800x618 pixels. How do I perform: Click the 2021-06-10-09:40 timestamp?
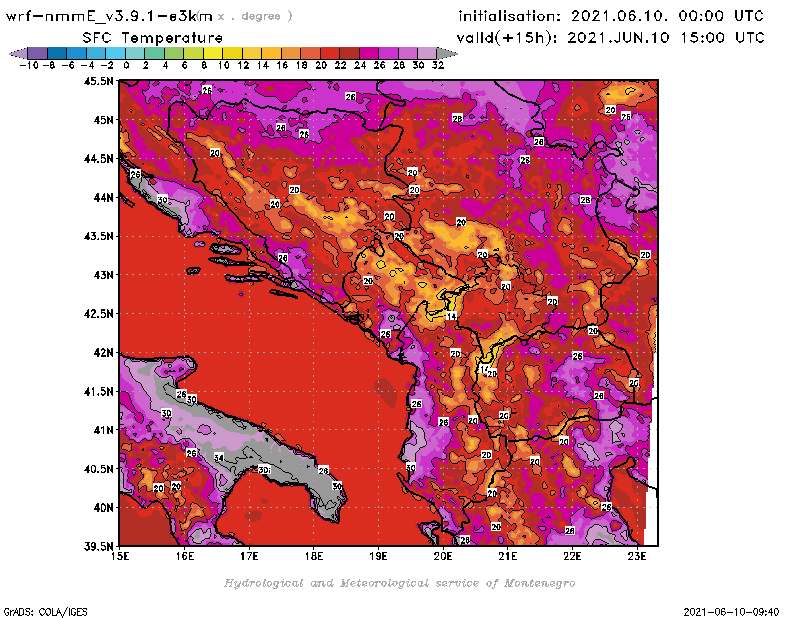coord(731,611)
